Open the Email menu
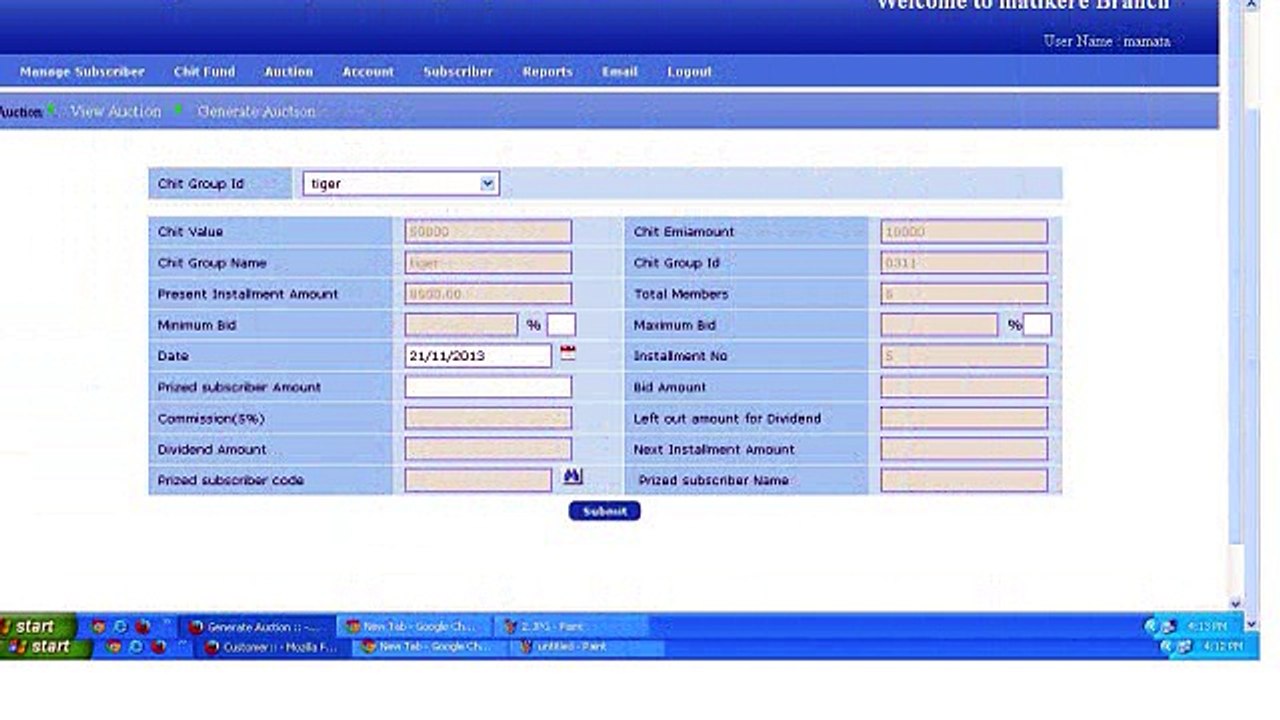1280x720 pixels. [x=619, y=72]
